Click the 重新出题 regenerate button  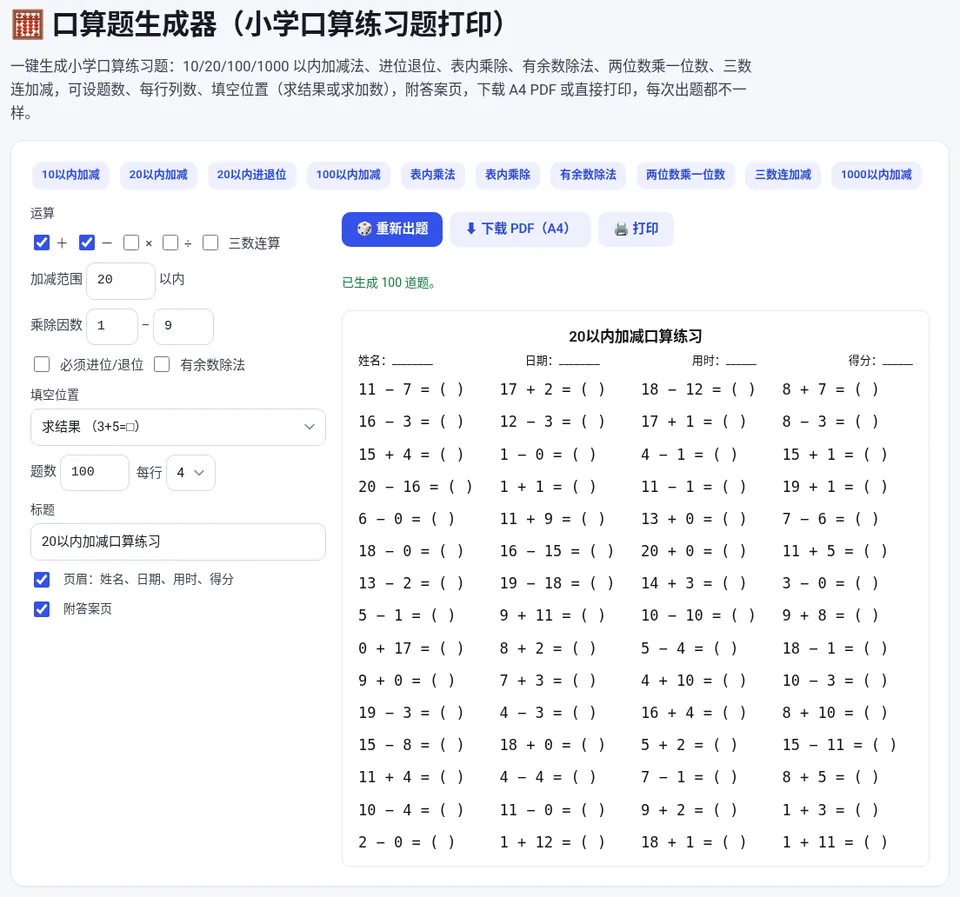(x=392, y=229)
